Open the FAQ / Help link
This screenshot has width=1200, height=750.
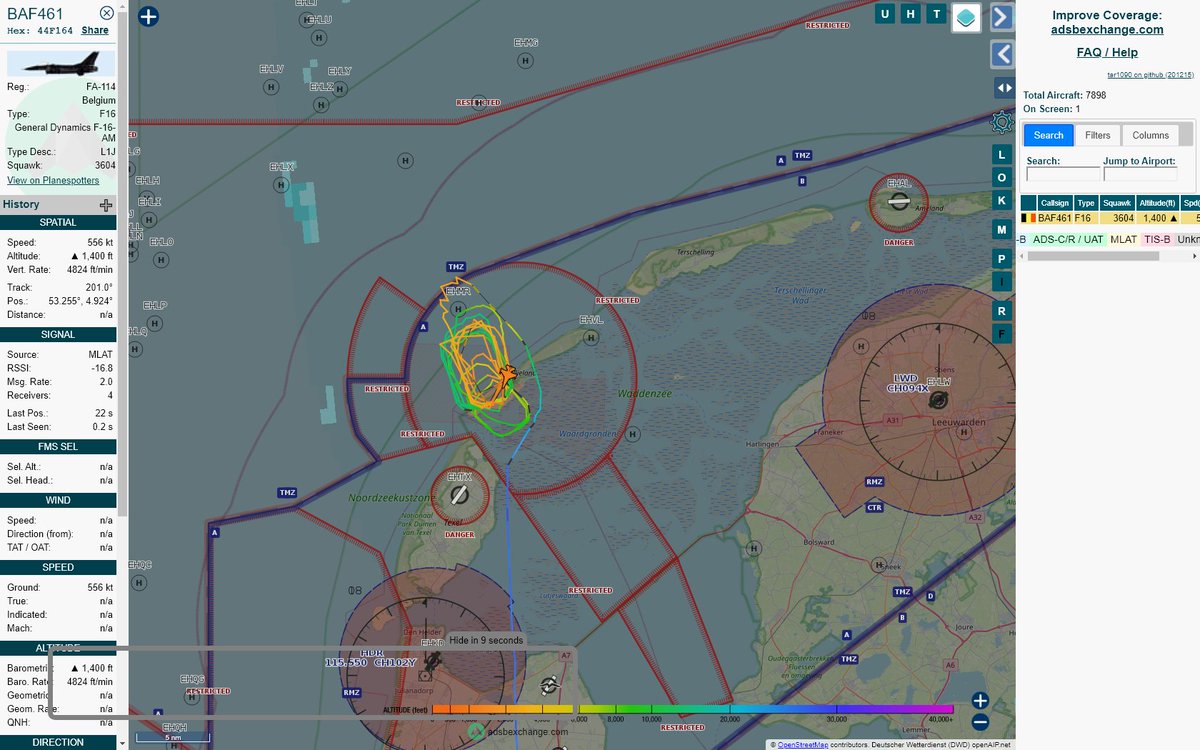tap(1107, 52)
